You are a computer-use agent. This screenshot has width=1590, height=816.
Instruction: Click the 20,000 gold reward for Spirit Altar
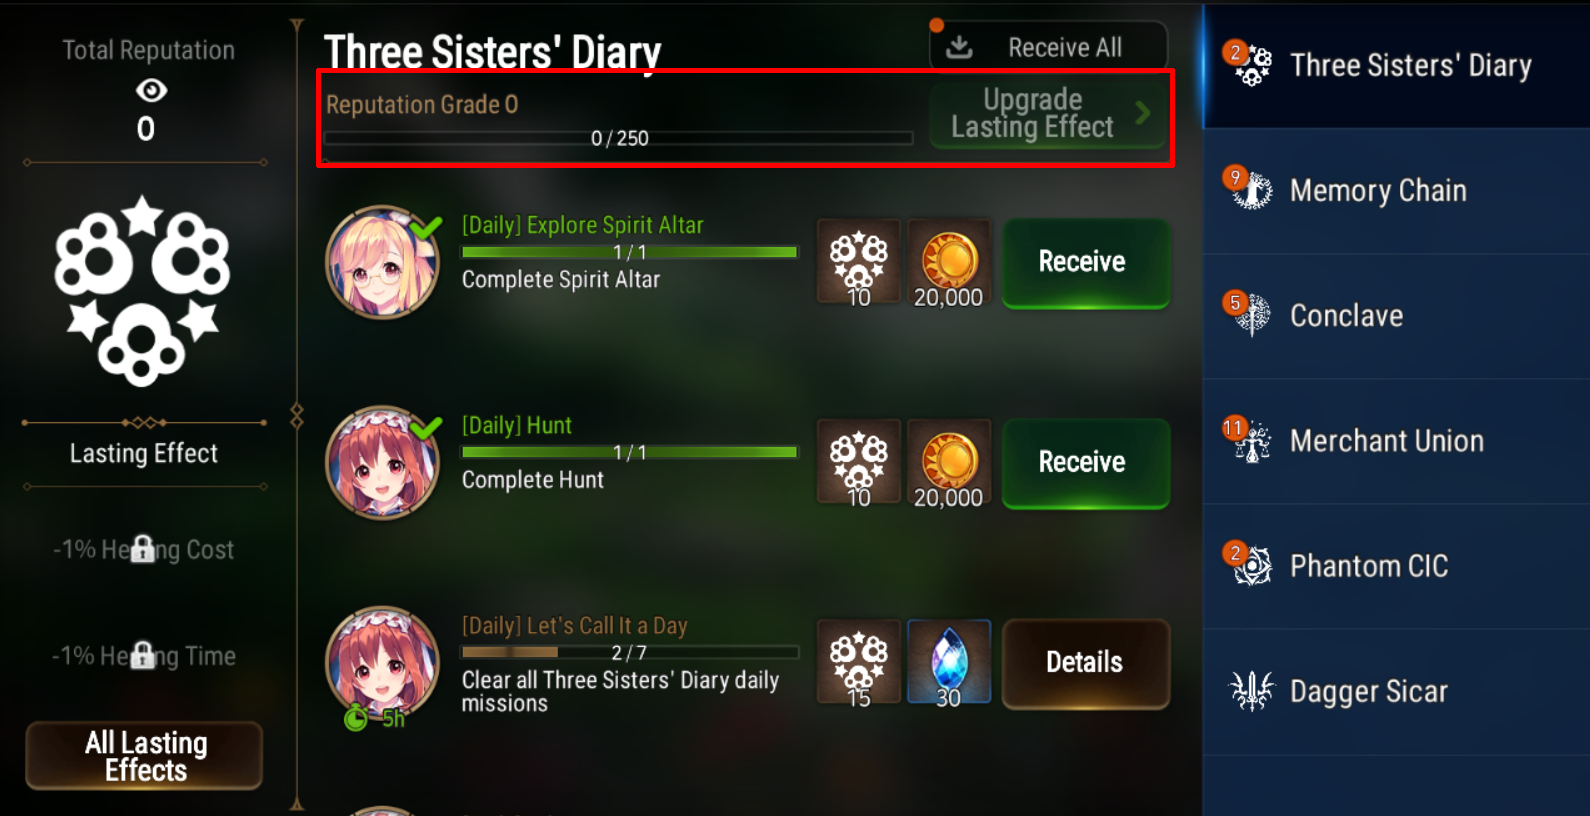tap(948, 263)
